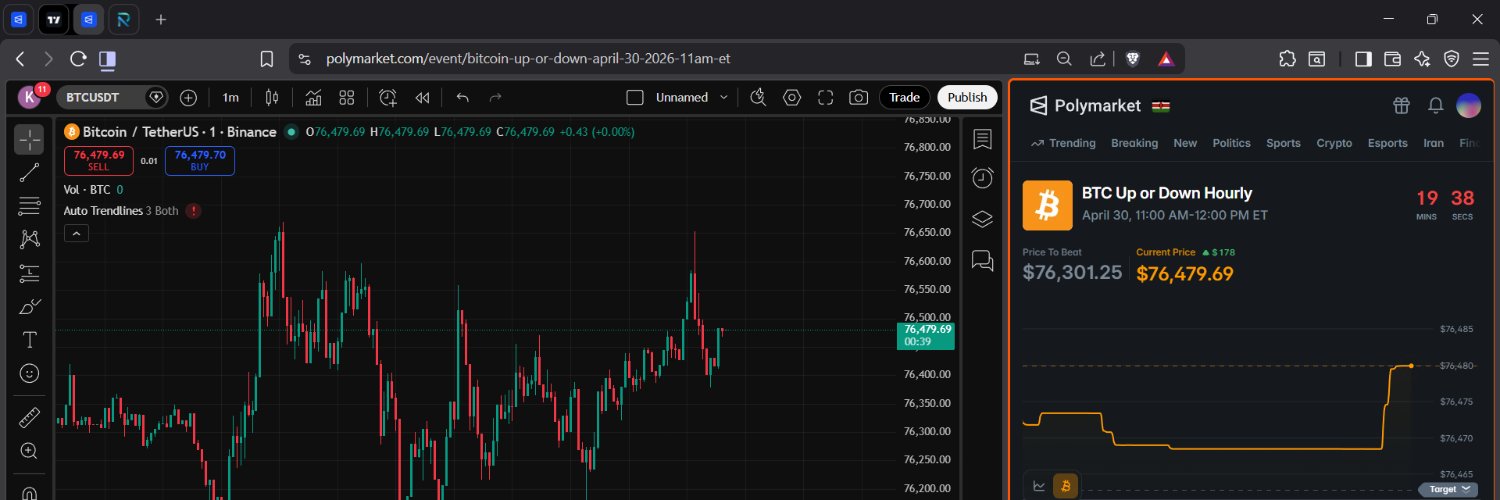Open quick search with the lightning magnifier

pos(758,97)
